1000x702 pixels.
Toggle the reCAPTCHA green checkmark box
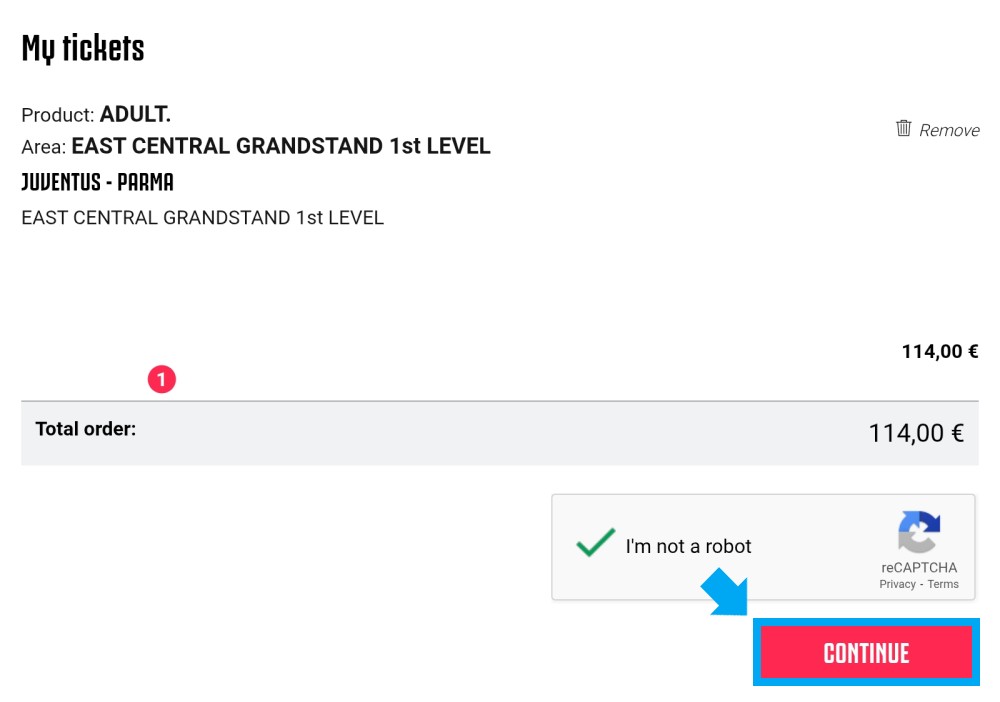[595, 543]
